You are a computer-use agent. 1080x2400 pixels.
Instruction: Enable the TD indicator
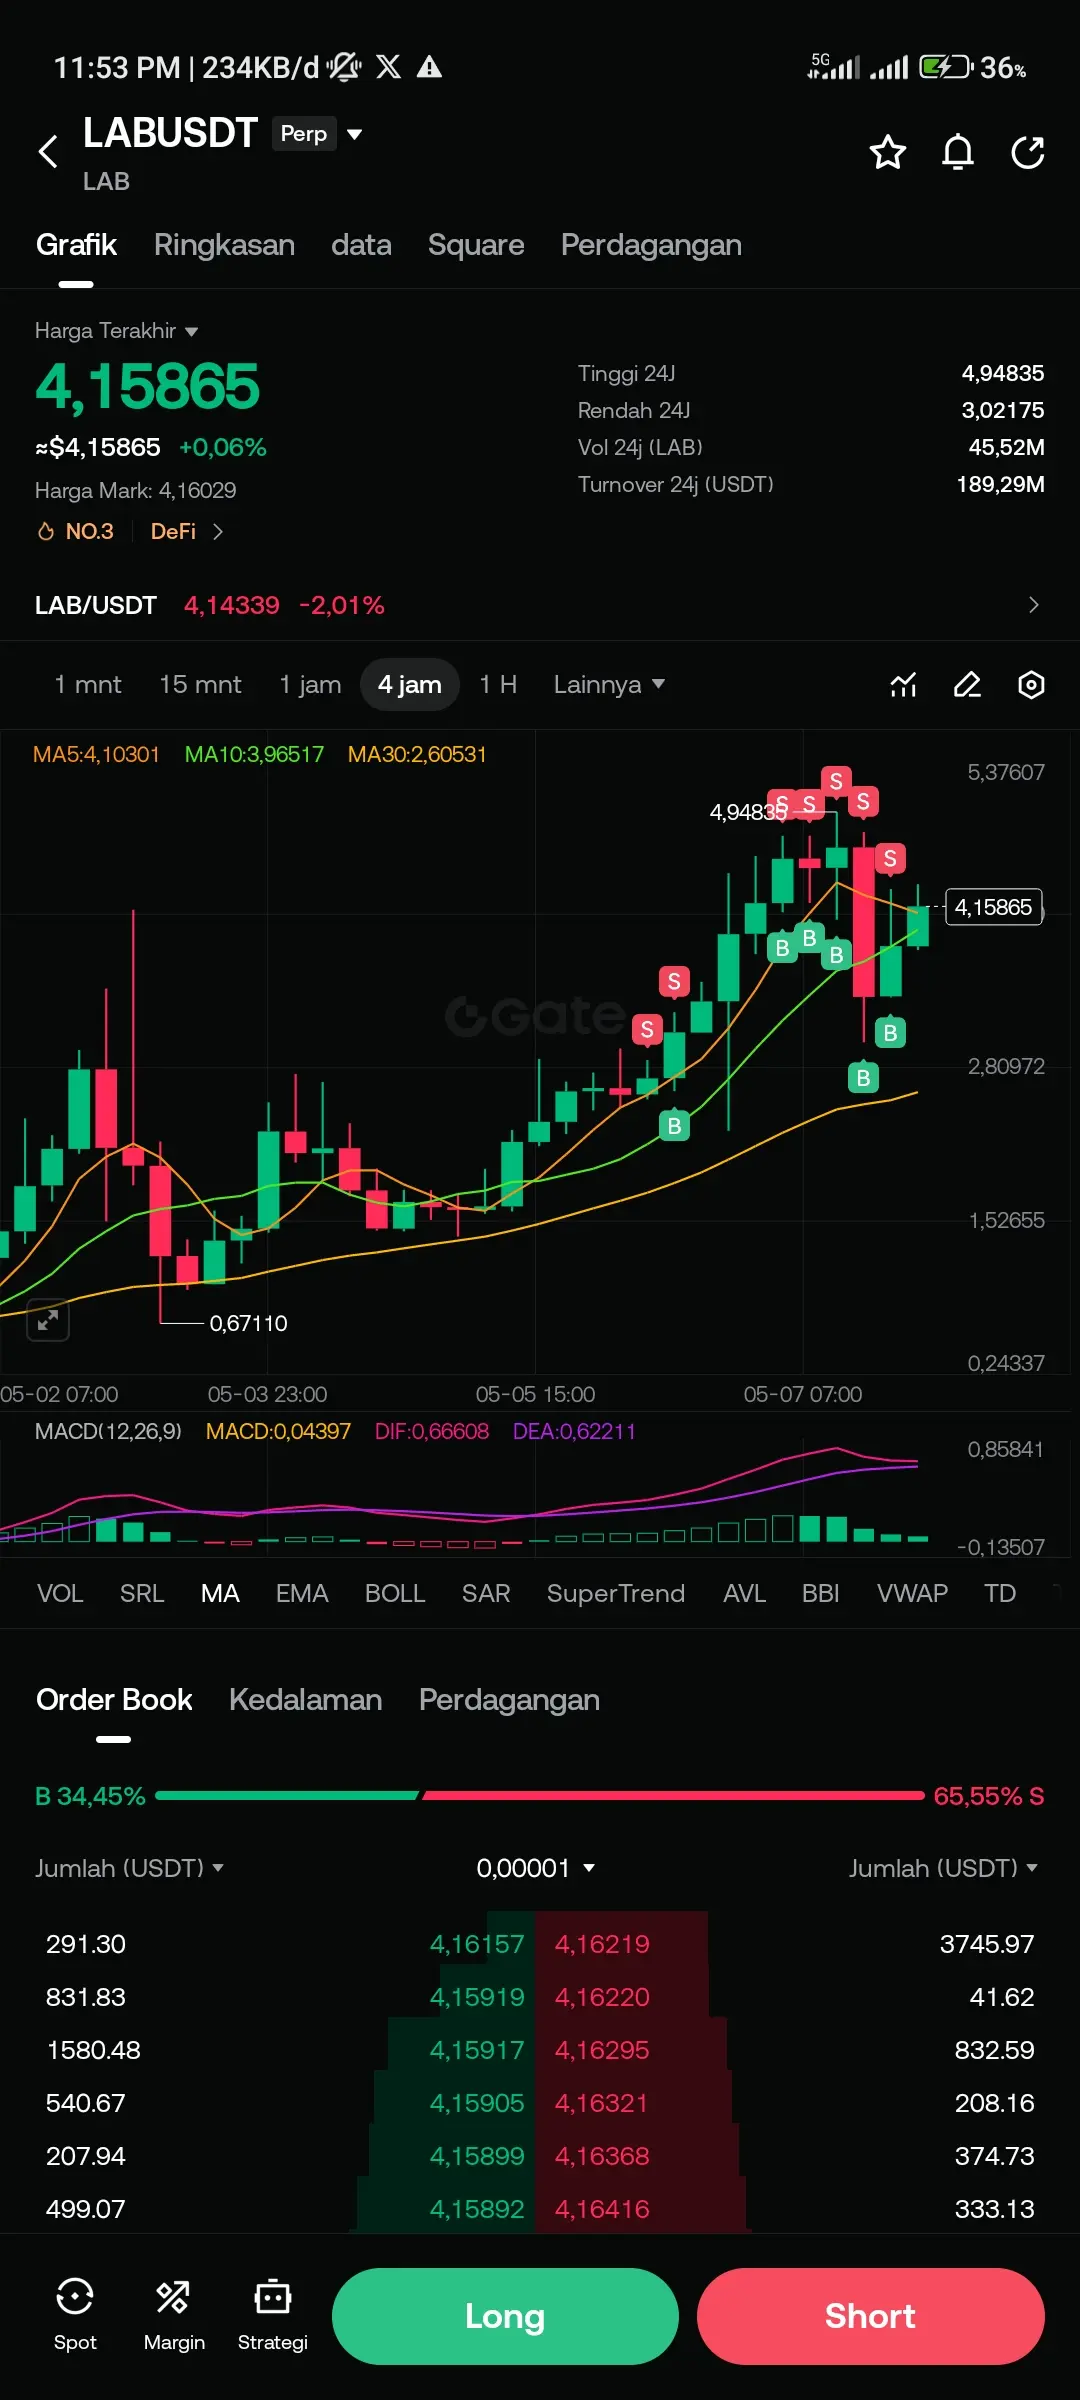[1000, 1593]
